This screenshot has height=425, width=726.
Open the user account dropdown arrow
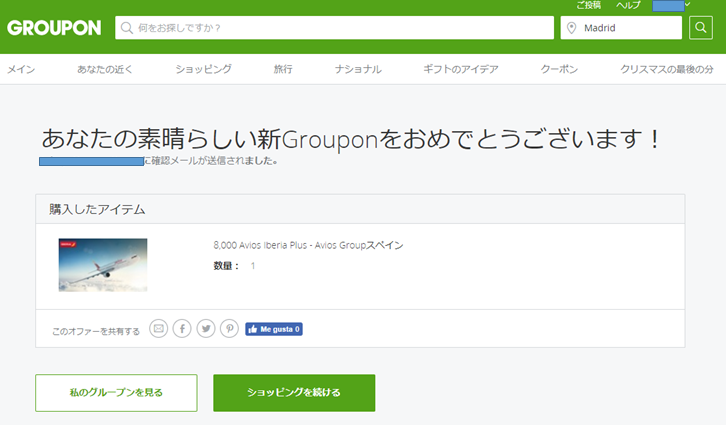[688, 5]
